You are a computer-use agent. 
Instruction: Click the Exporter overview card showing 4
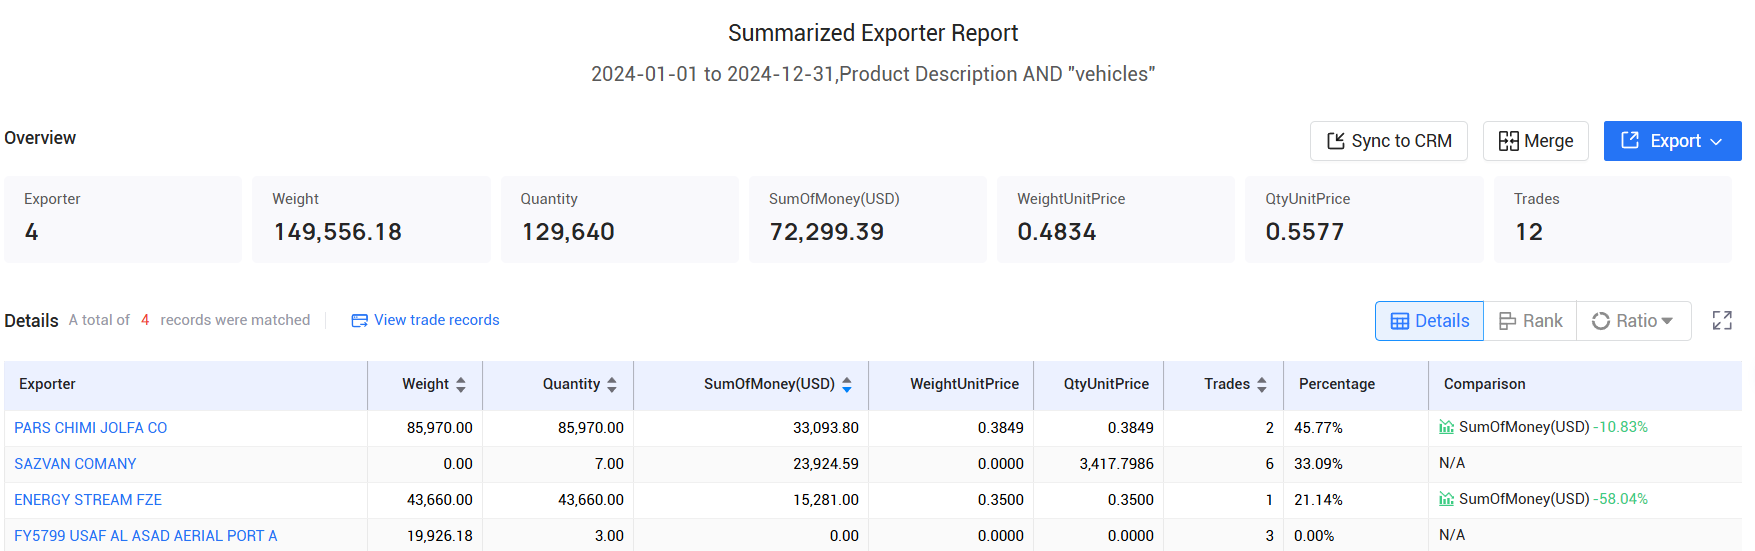[123, 219]
